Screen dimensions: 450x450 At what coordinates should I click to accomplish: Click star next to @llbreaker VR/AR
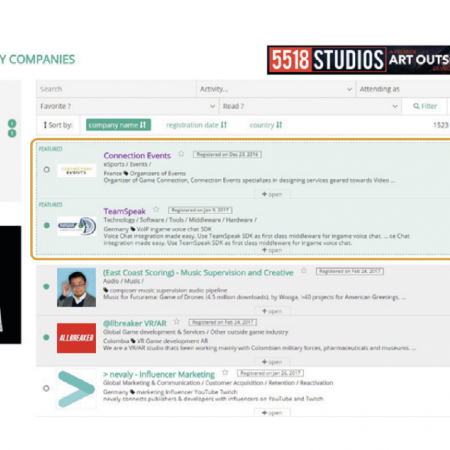point(177,321)
